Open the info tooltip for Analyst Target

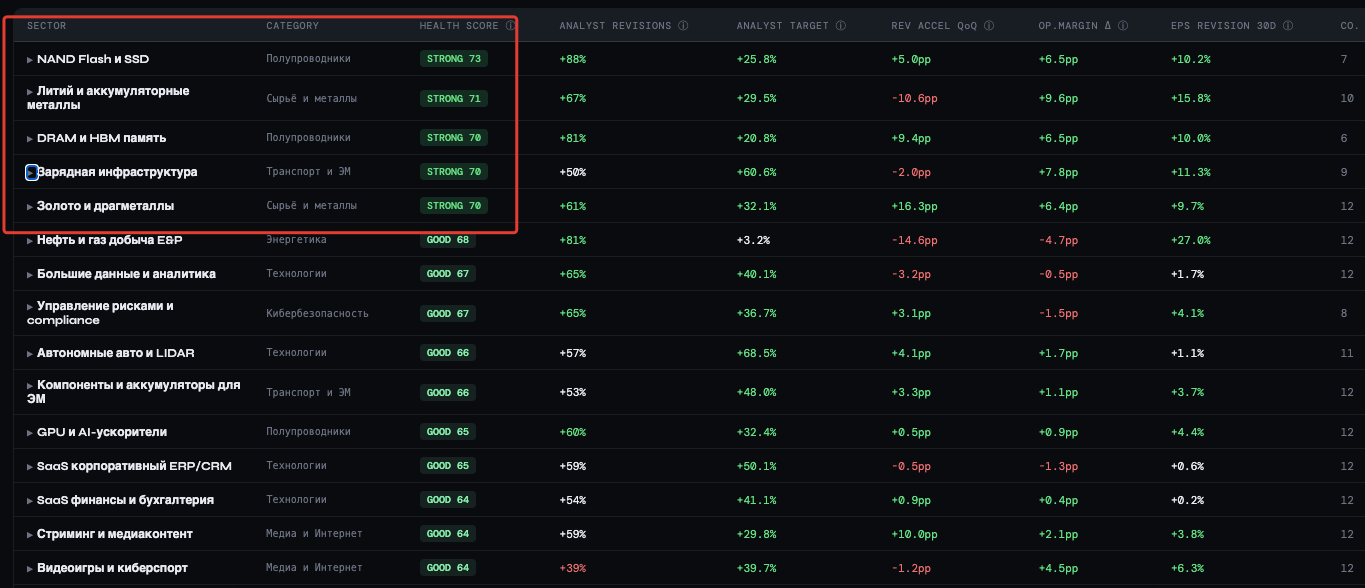coord(841,26)
